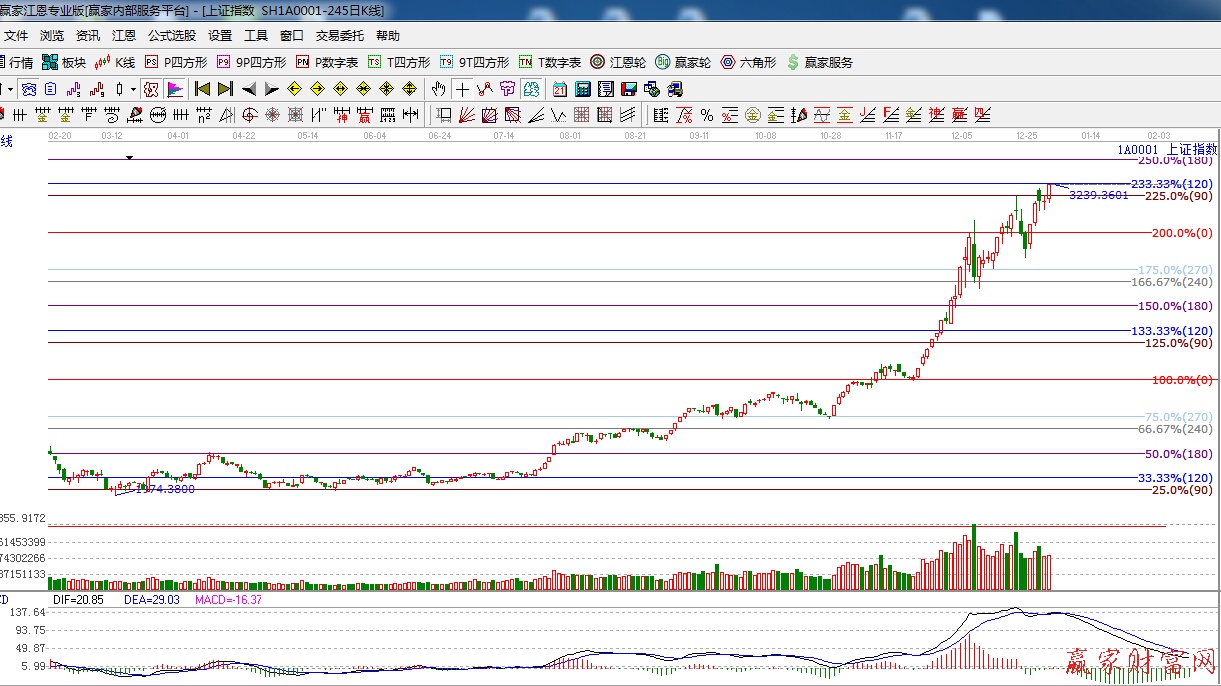Click the red save-disk toolbar icon
This screenshot has height=686, width=1221.
pyautogui.click(x=630, y=89)
